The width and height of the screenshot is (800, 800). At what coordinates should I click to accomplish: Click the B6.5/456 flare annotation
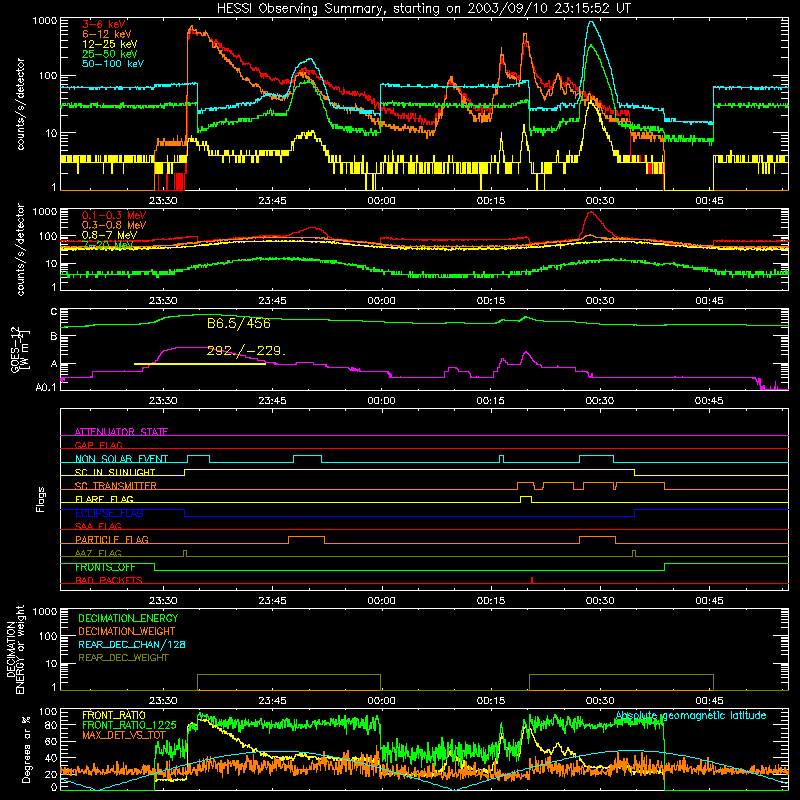pyautogui.click(x=239, y=323)
